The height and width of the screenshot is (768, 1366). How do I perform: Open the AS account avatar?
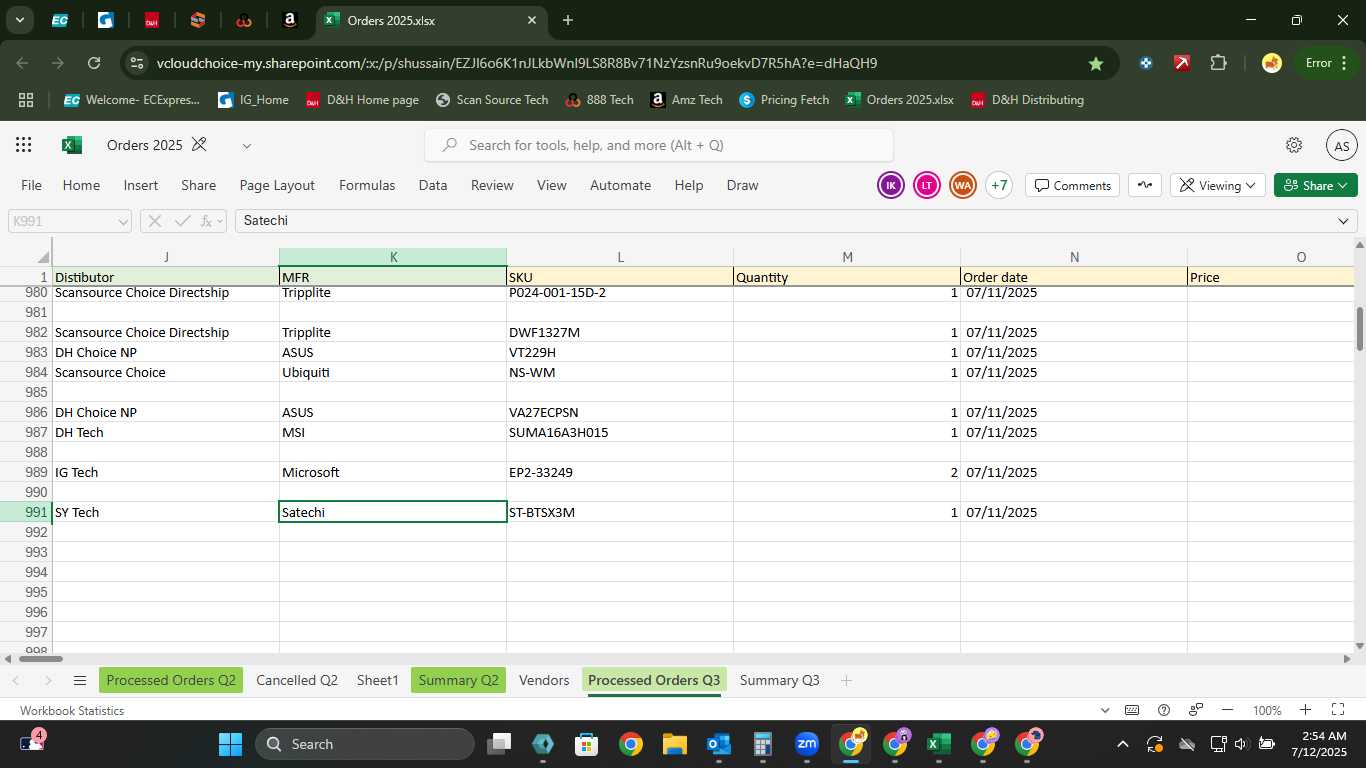pyautogui.click(x=1342, y=146)
